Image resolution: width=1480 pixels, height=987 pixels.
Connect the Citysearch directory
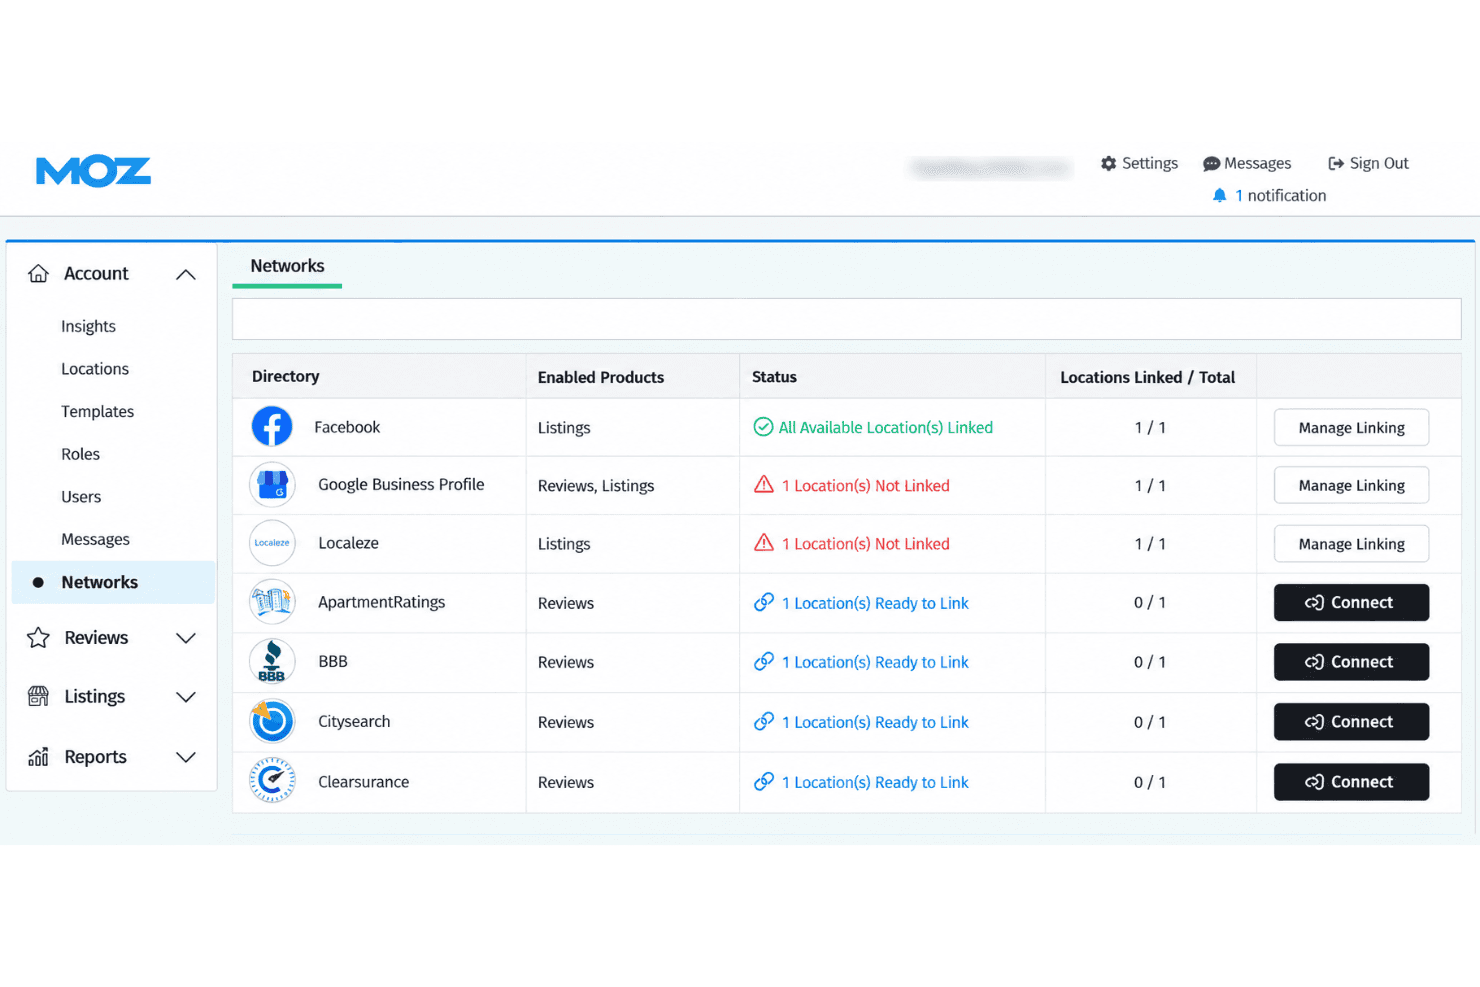click(x=1351, y=722)
